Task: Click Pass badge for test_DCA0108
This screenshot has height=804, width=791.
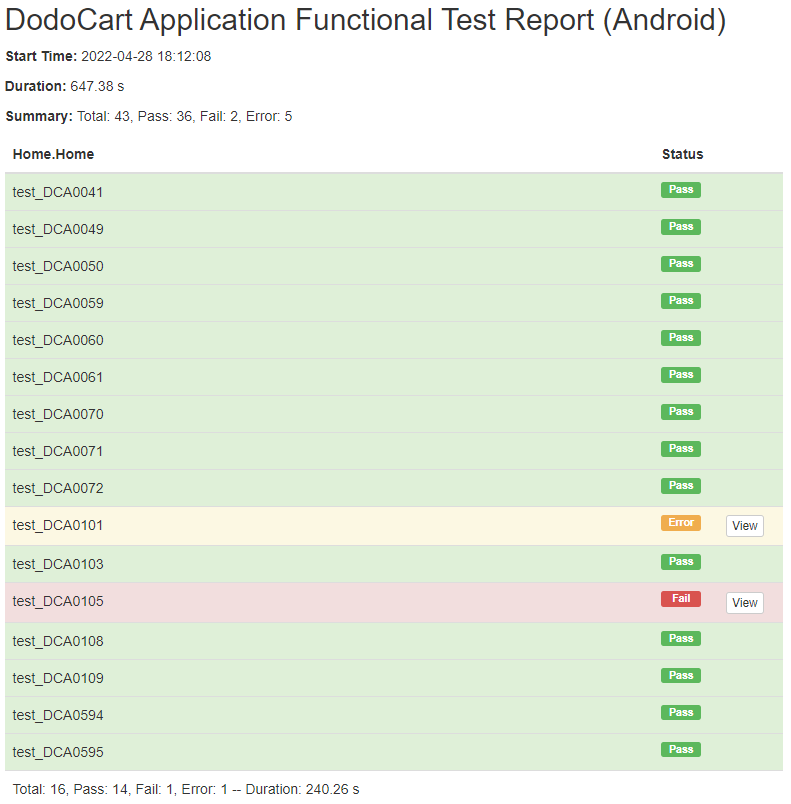Action: tap(680, 638)
